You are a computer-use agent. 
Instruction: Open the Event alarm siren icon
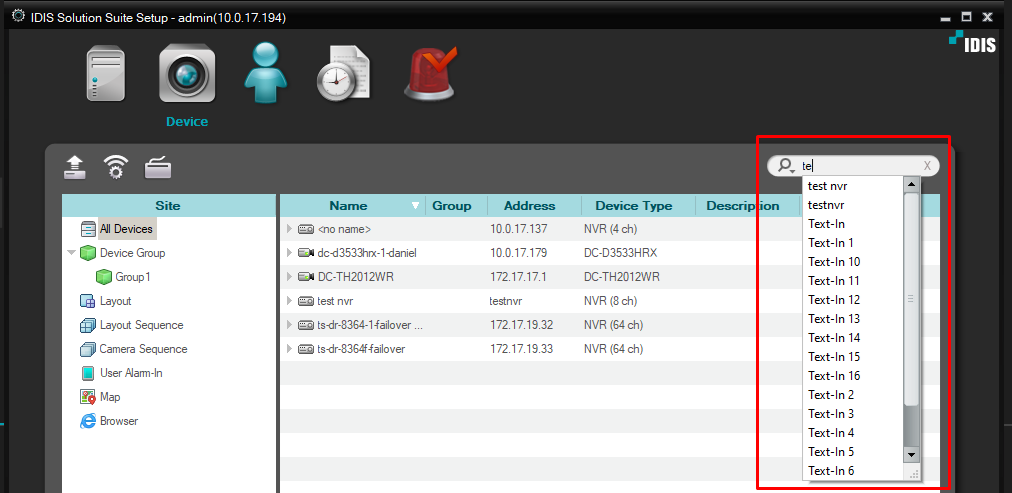coord(429,75)
